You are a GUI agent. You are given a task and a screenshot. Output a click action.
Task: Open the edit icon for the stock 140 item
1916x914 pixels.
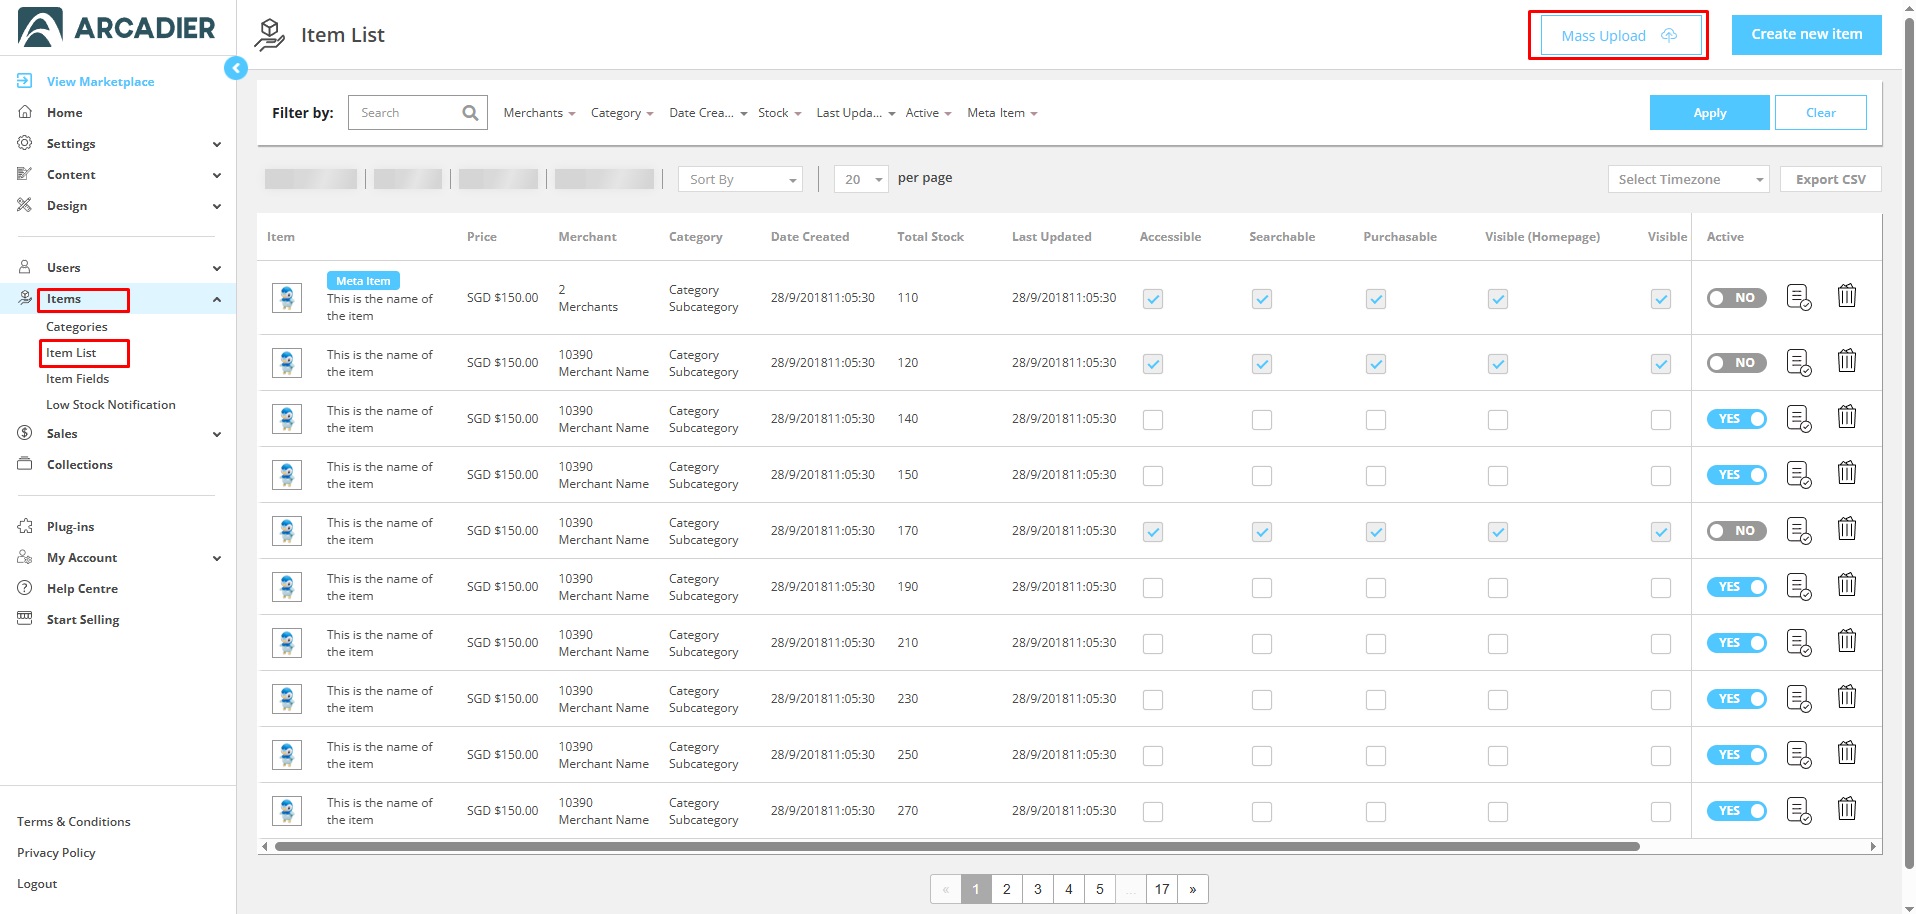(1798, 419)
